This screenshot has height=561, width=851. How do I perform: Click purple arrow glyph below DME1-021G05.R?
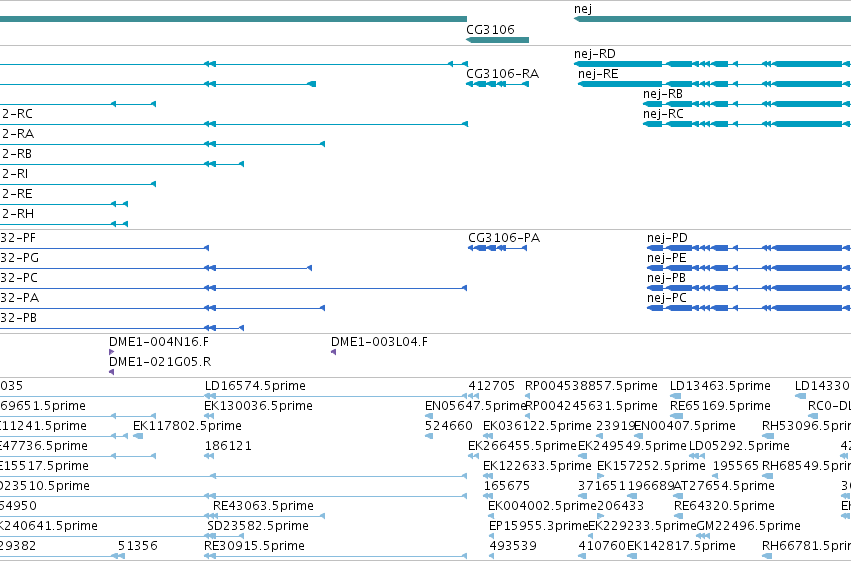point(111,372)
